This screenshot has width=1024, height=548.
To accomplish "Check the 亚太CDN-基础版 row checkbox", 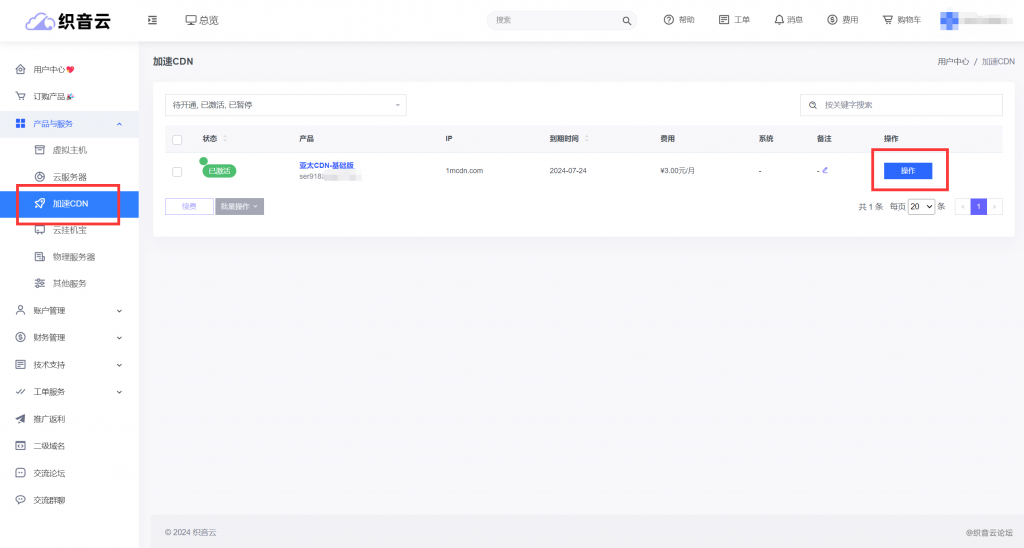I will click(x=177, y=171).
